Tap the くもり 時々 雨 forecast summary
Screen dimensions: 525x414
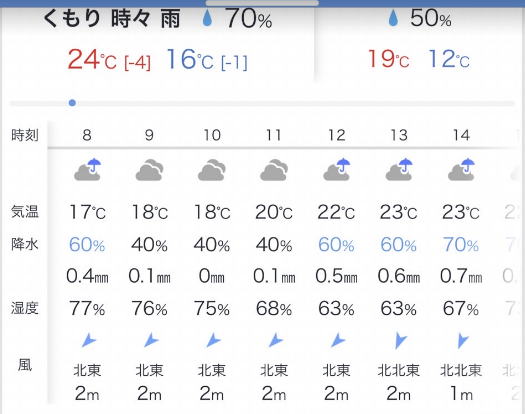(112, 18)
